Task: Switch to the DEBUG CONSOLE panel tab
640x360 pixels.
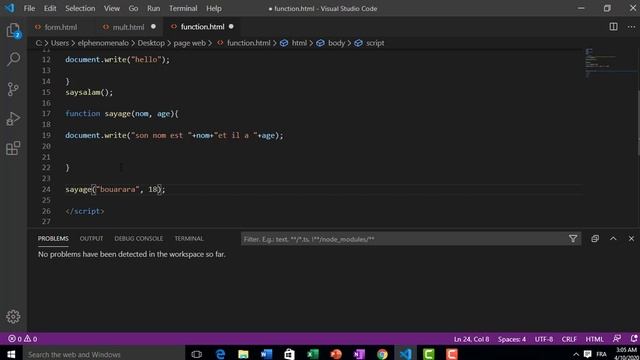Action: (x=138, y=238)
